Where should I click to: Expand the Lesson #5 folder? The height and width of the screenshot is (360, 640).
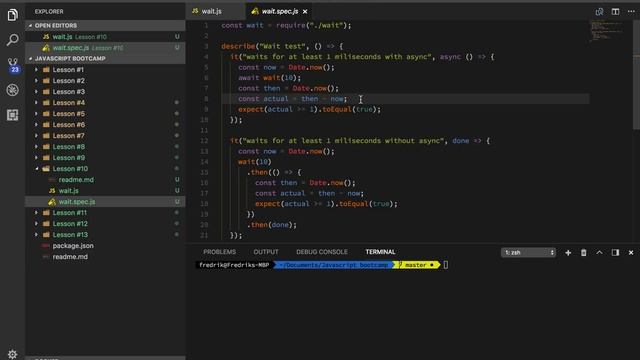coord(105,114)
